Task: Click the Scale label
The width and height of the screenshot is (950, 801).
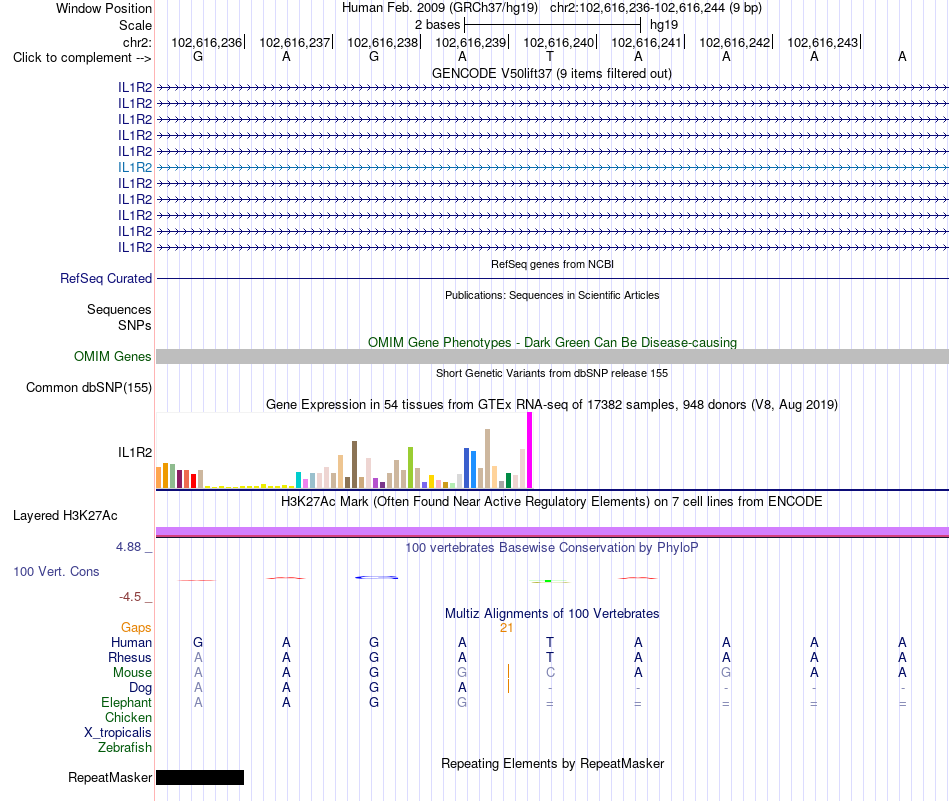Action: (x=135, y=25)
